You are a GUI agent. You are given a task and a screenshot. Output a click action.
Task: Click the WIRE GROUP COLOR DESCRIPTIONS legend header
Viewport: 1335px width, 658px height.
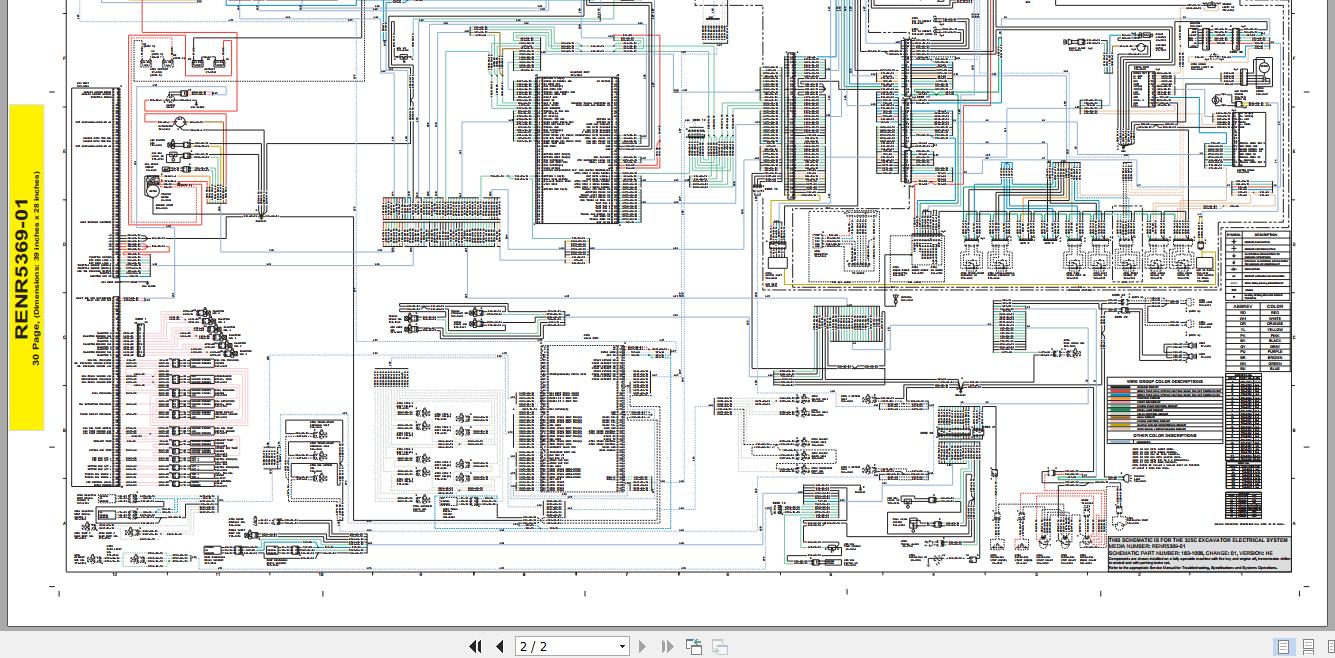tap(1165, 383)
